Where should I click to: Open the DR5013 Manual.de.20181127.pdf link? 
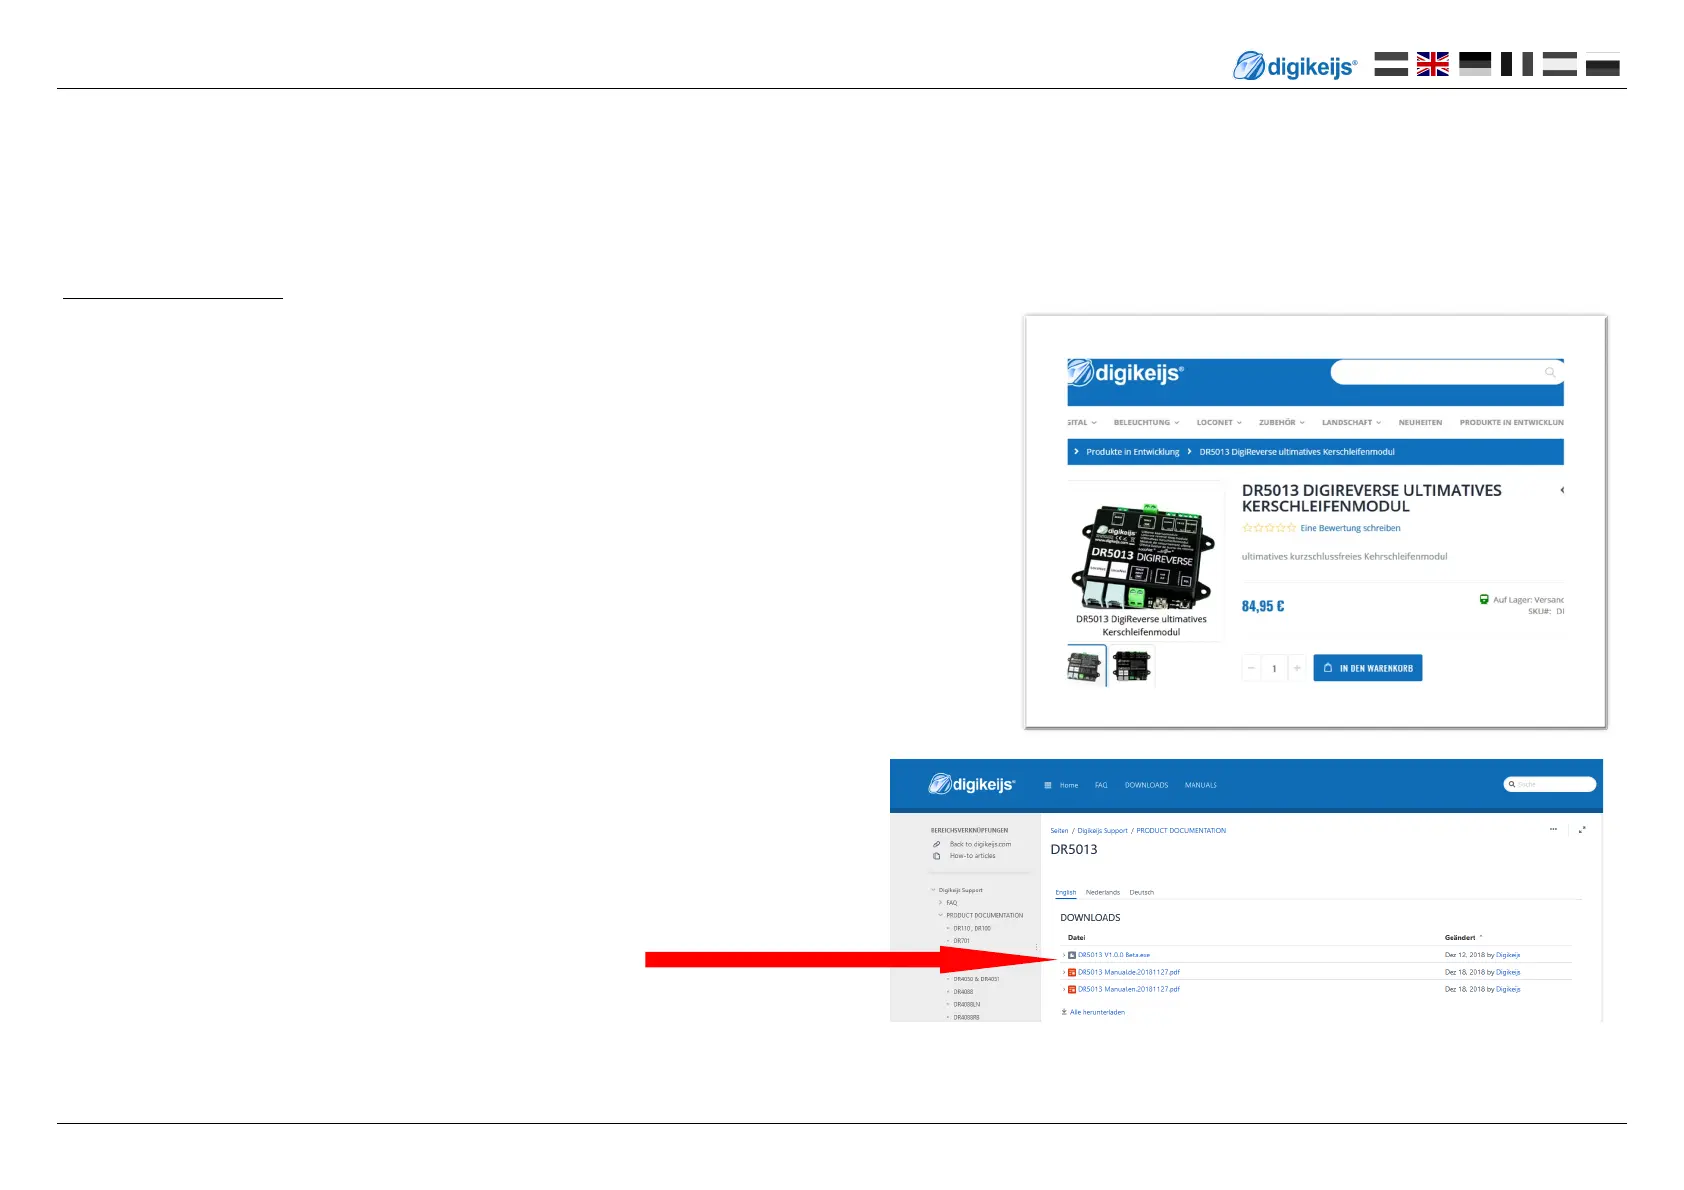(1129, 972)
